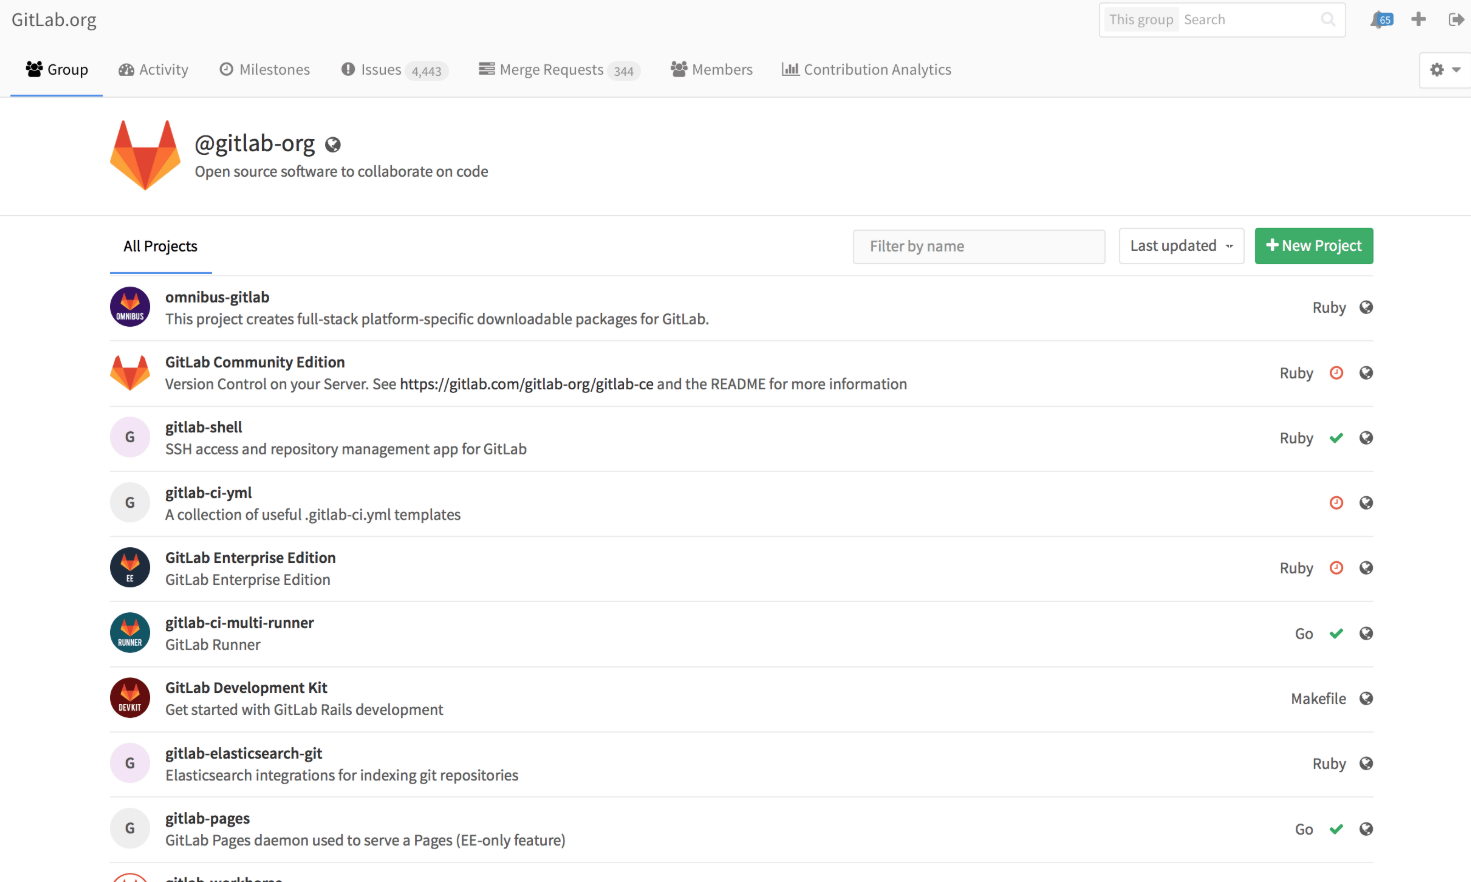Click the build status icon for GitLab Enterprise Edition
Screen dimensions: 1471x882
[x=1336, y=568]
